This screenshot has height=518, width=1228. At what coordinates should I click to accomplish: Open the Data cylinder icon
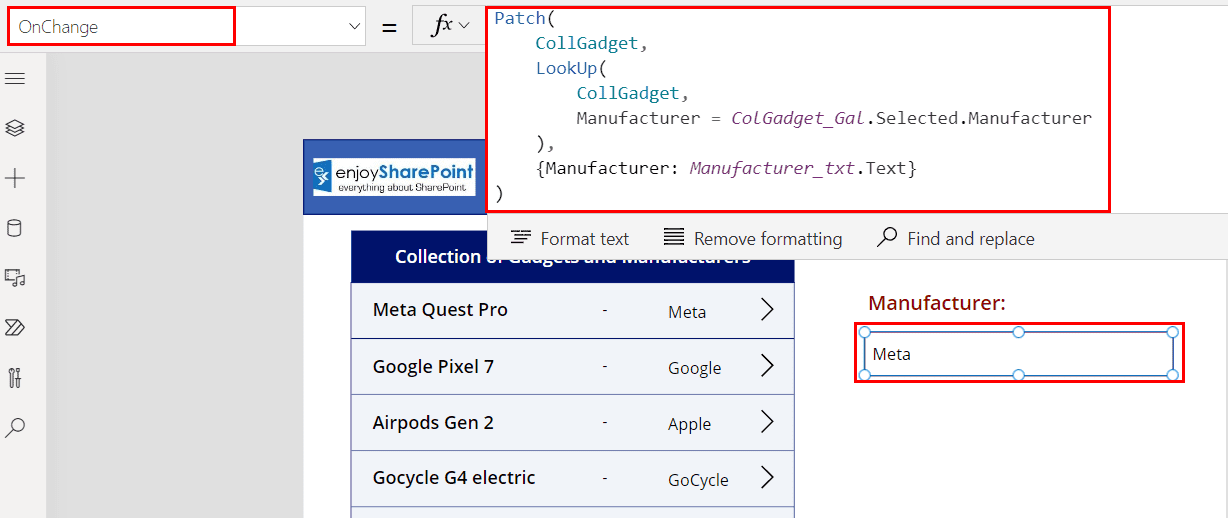pyautogui.click(x=15, y=228)
